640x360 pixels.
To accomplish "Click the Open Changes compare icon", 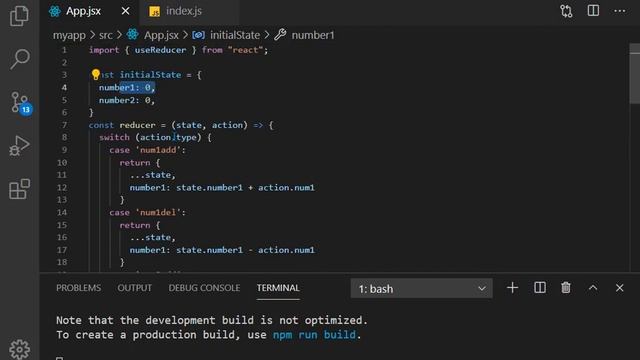I will [x=566, y=11].
